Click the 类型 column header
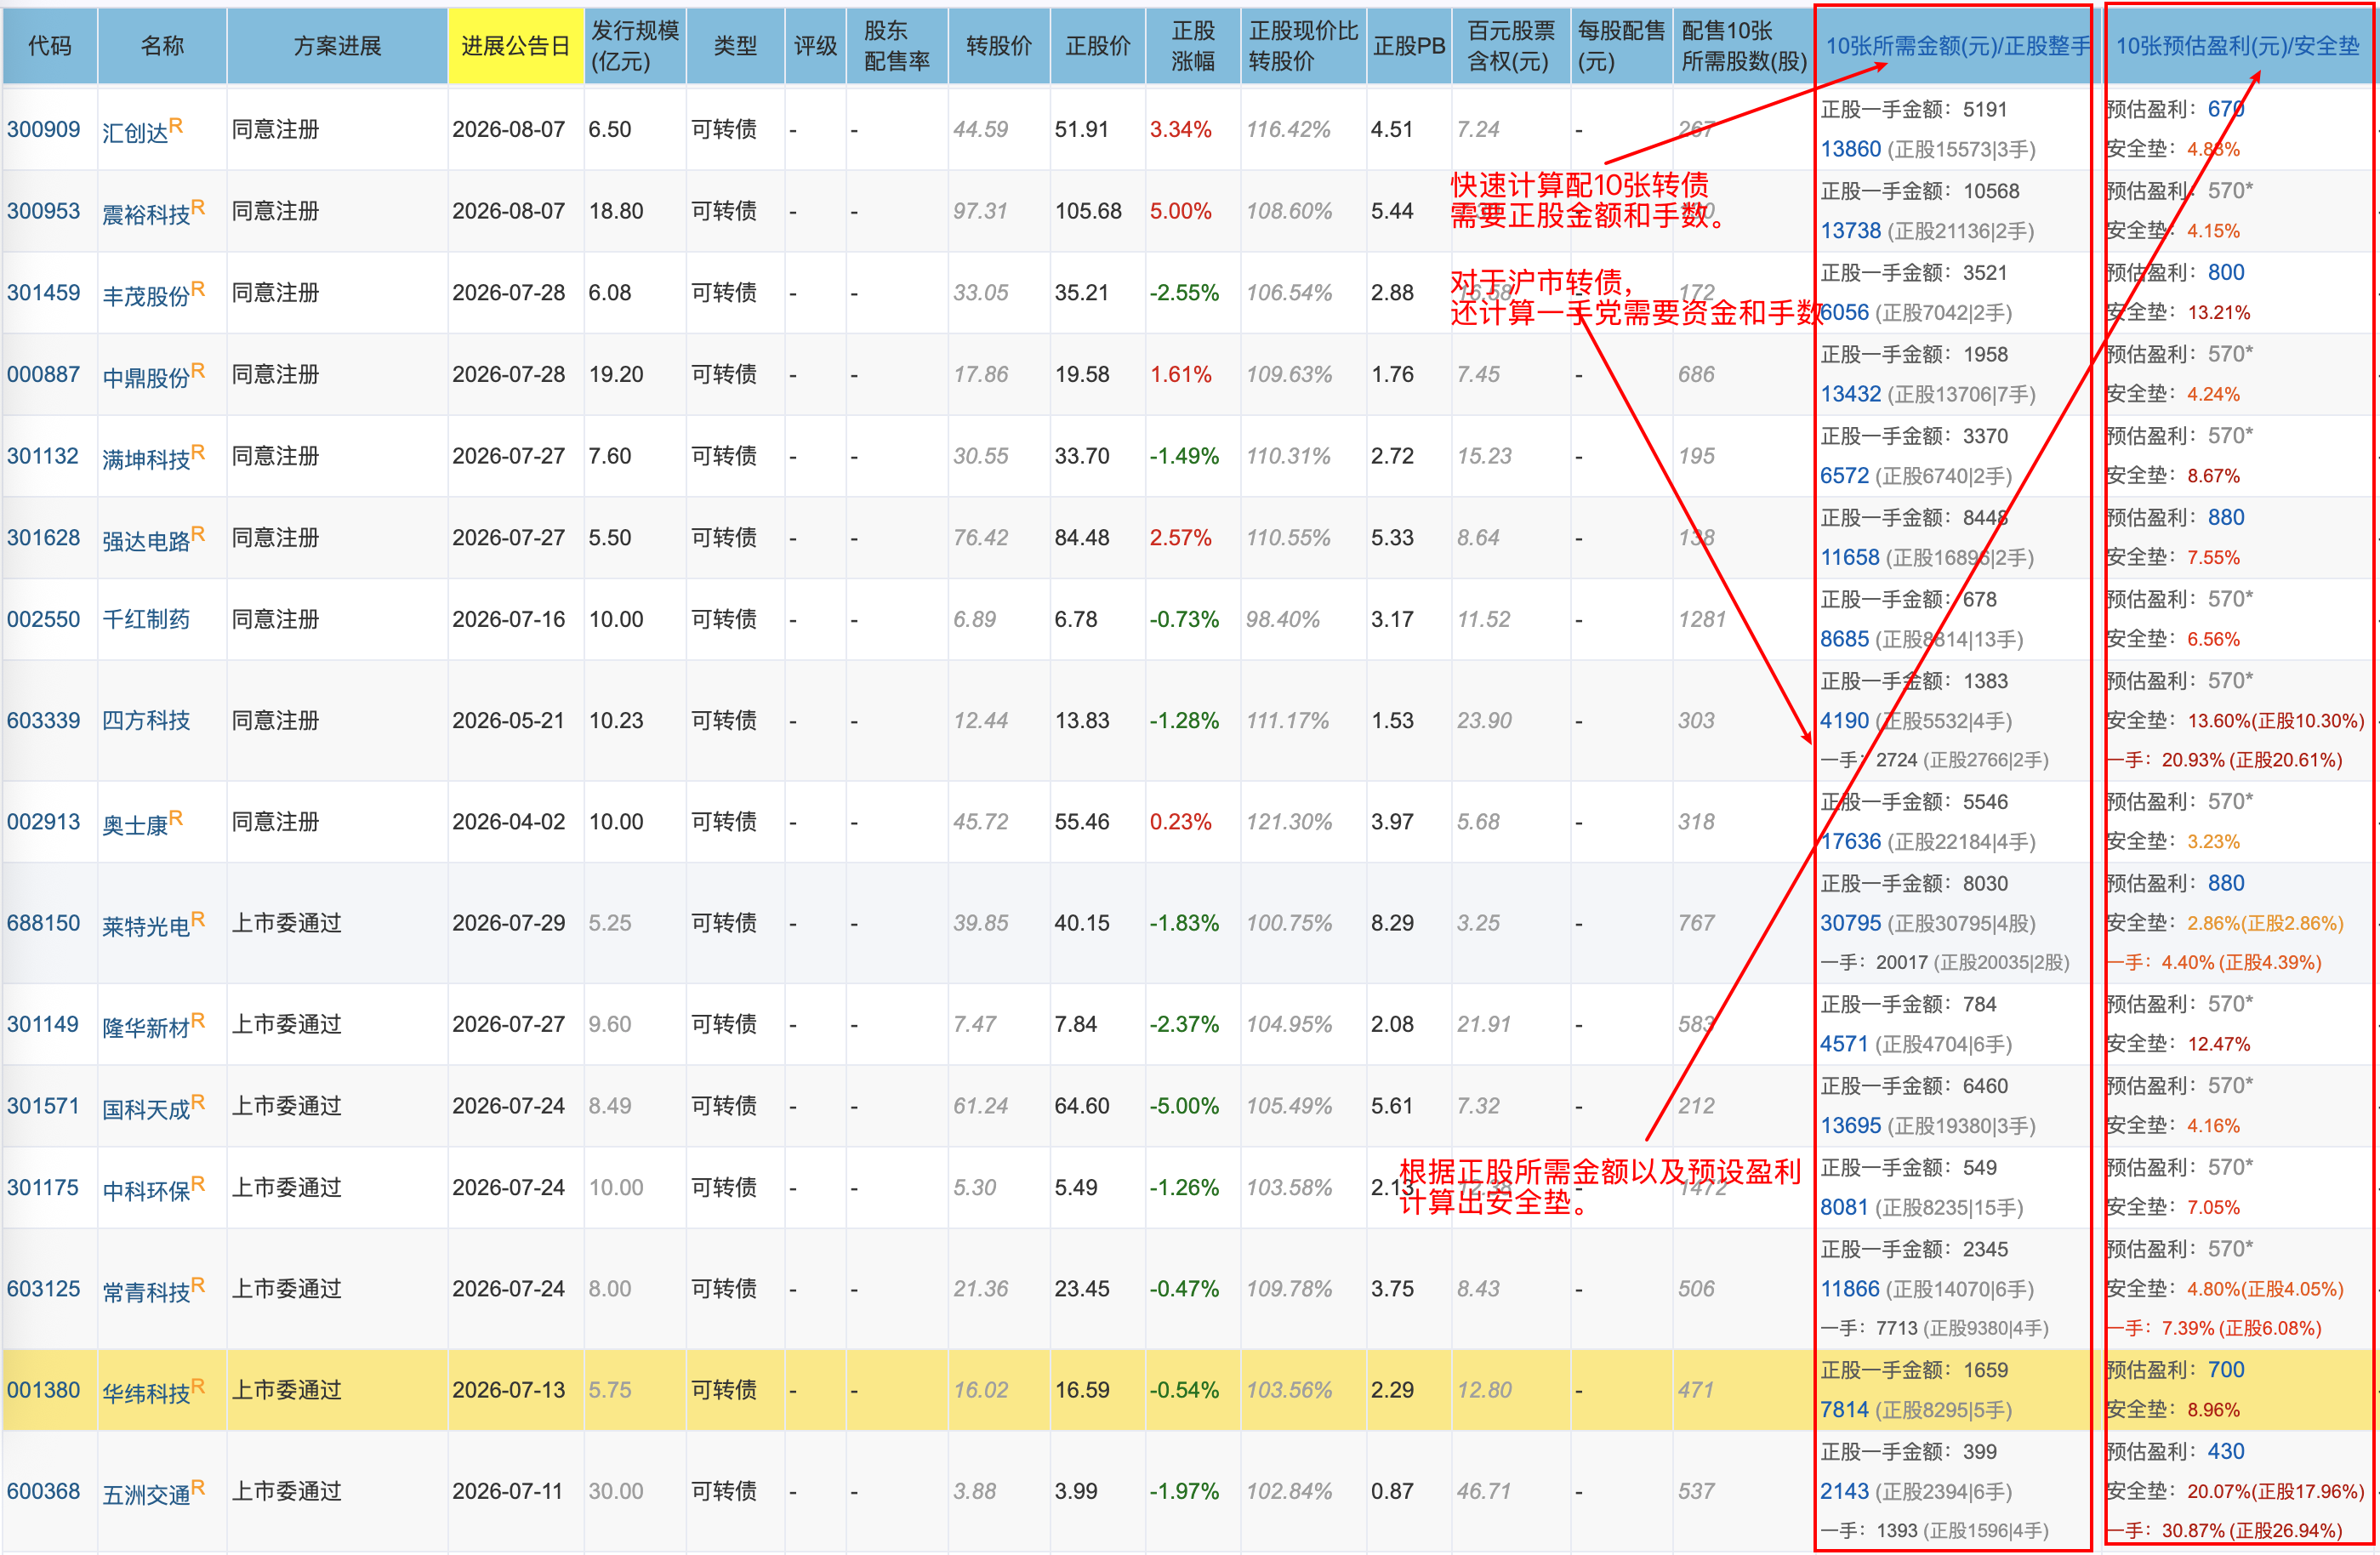Image resolution: width=2380 pixels, height=1555 pixels. [x=736, y=46]
